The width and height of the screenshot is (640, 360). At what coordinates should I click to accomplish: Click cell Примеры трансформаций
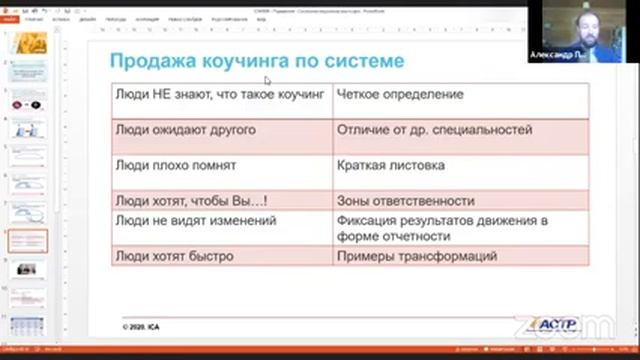[461, 256]
